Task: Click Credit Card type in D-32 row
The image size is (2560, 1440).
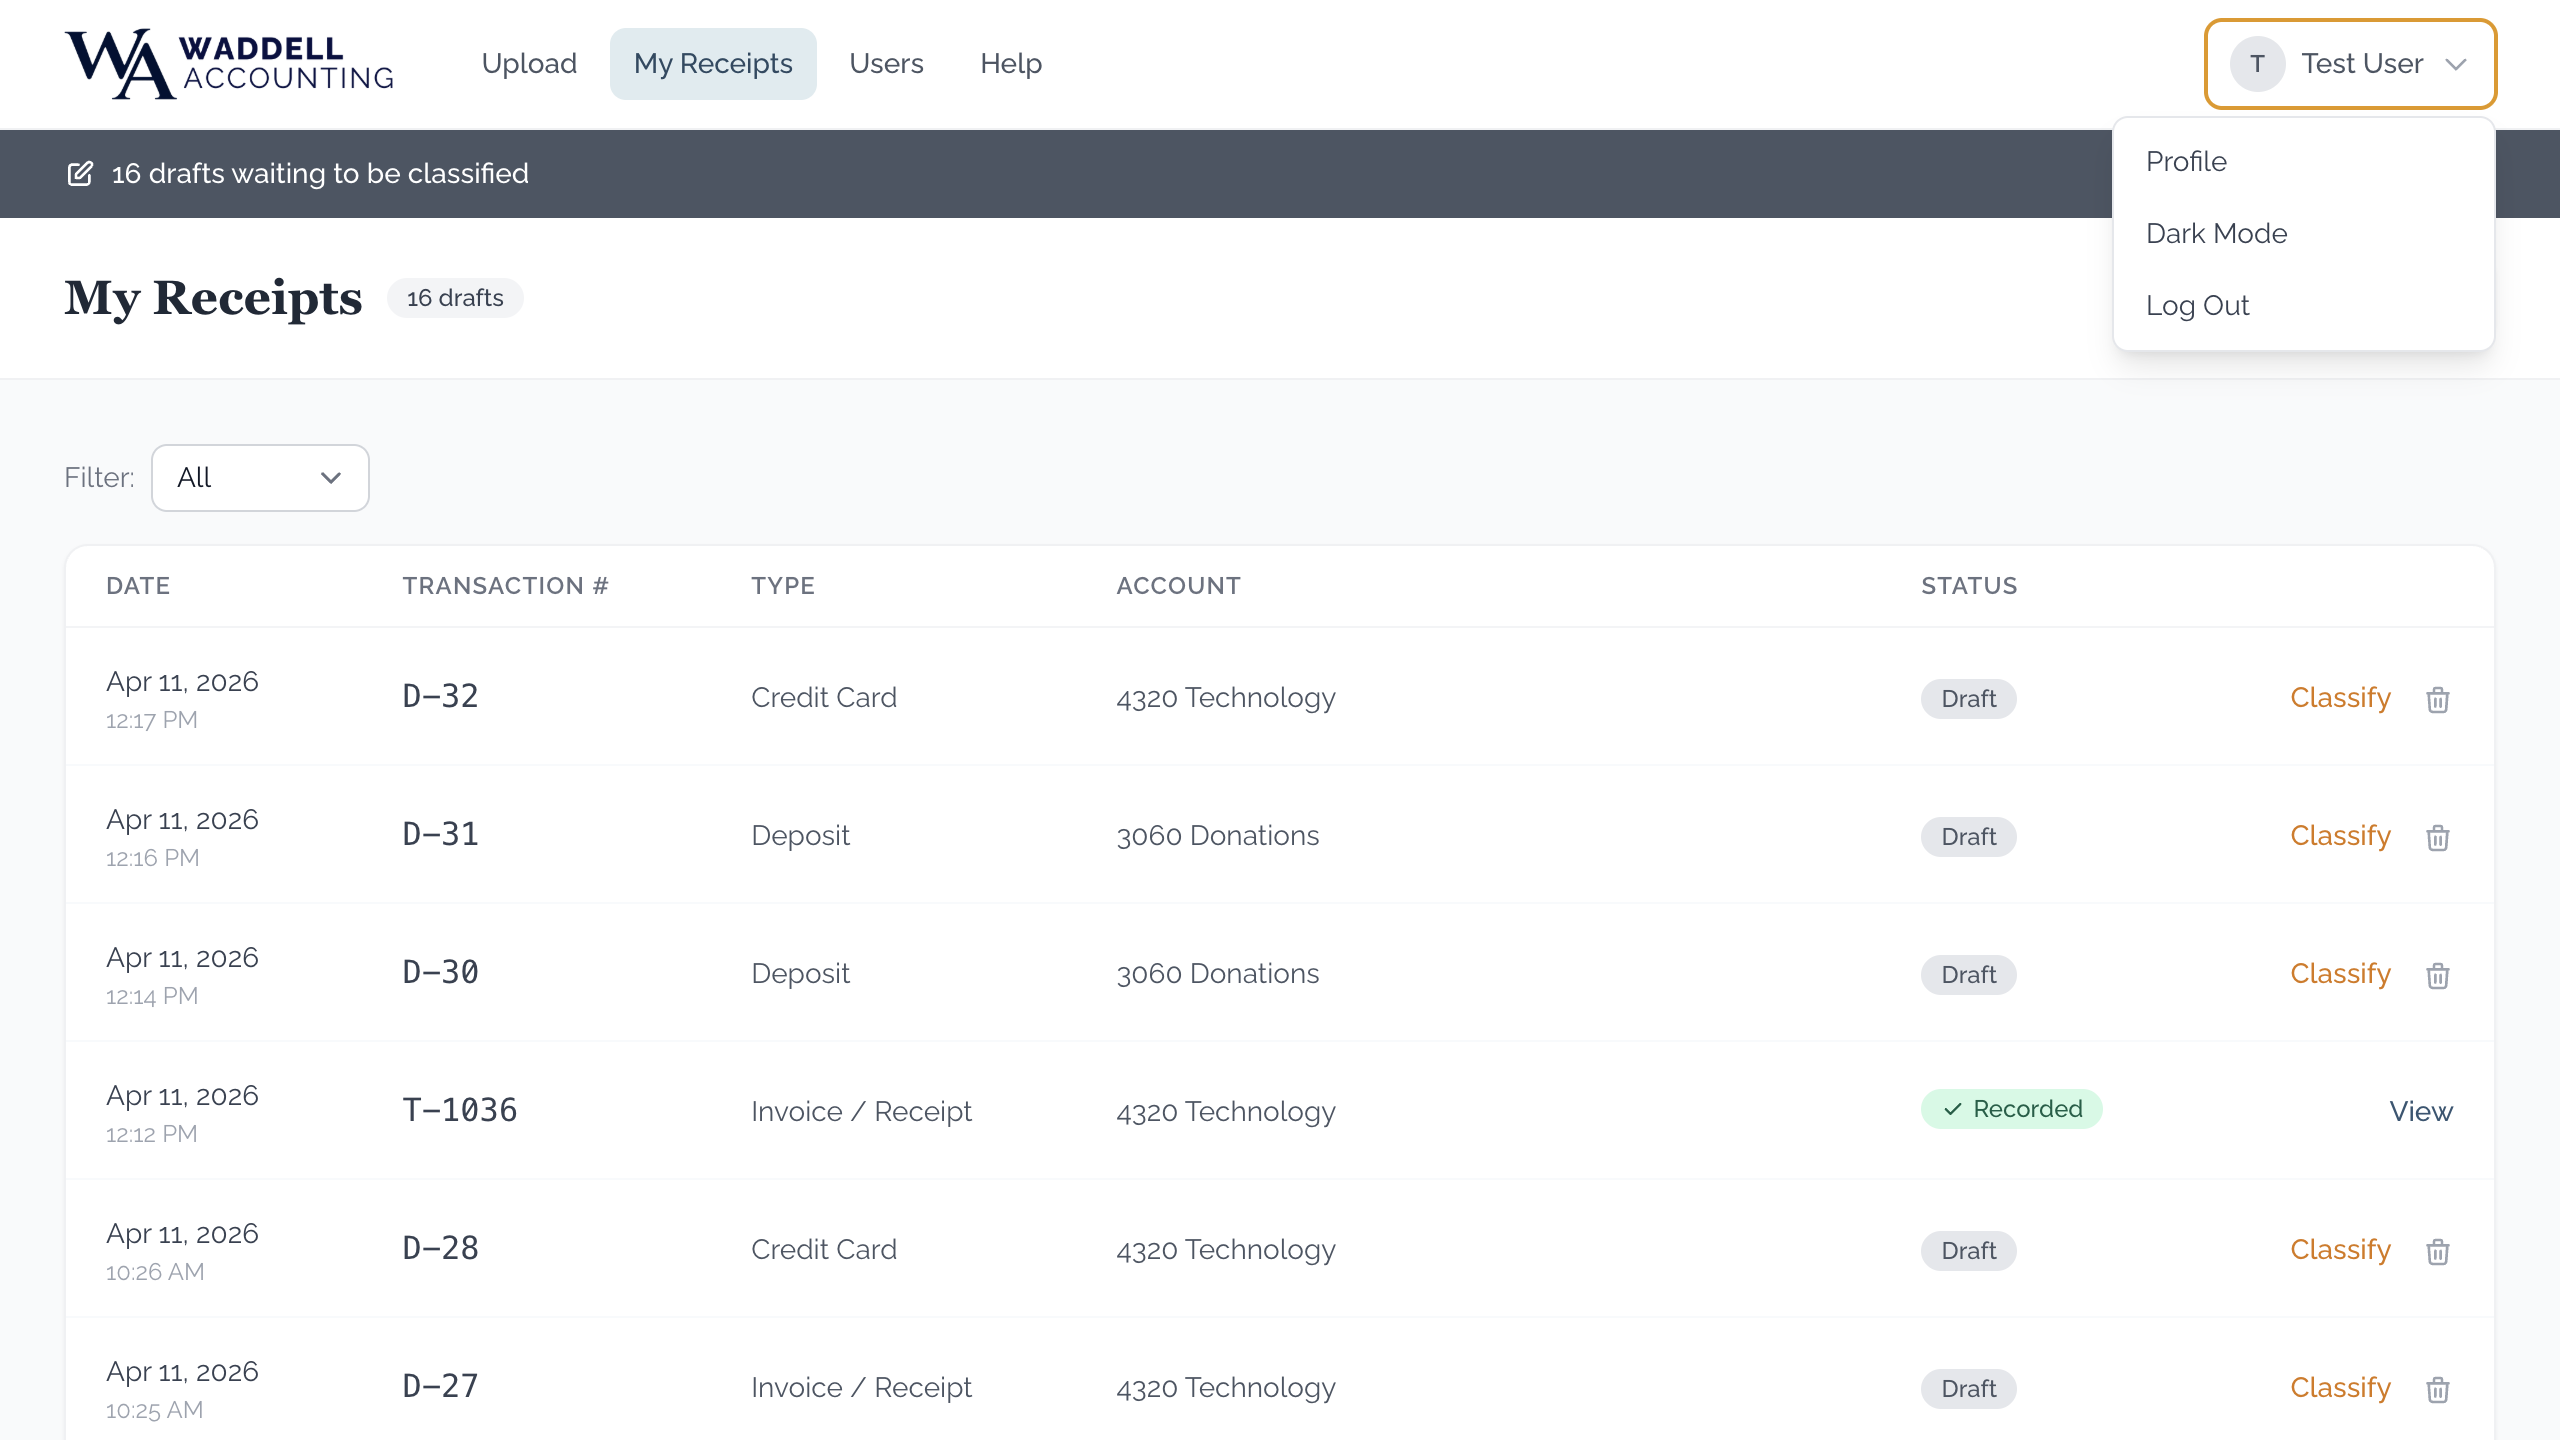Action: 824,698
